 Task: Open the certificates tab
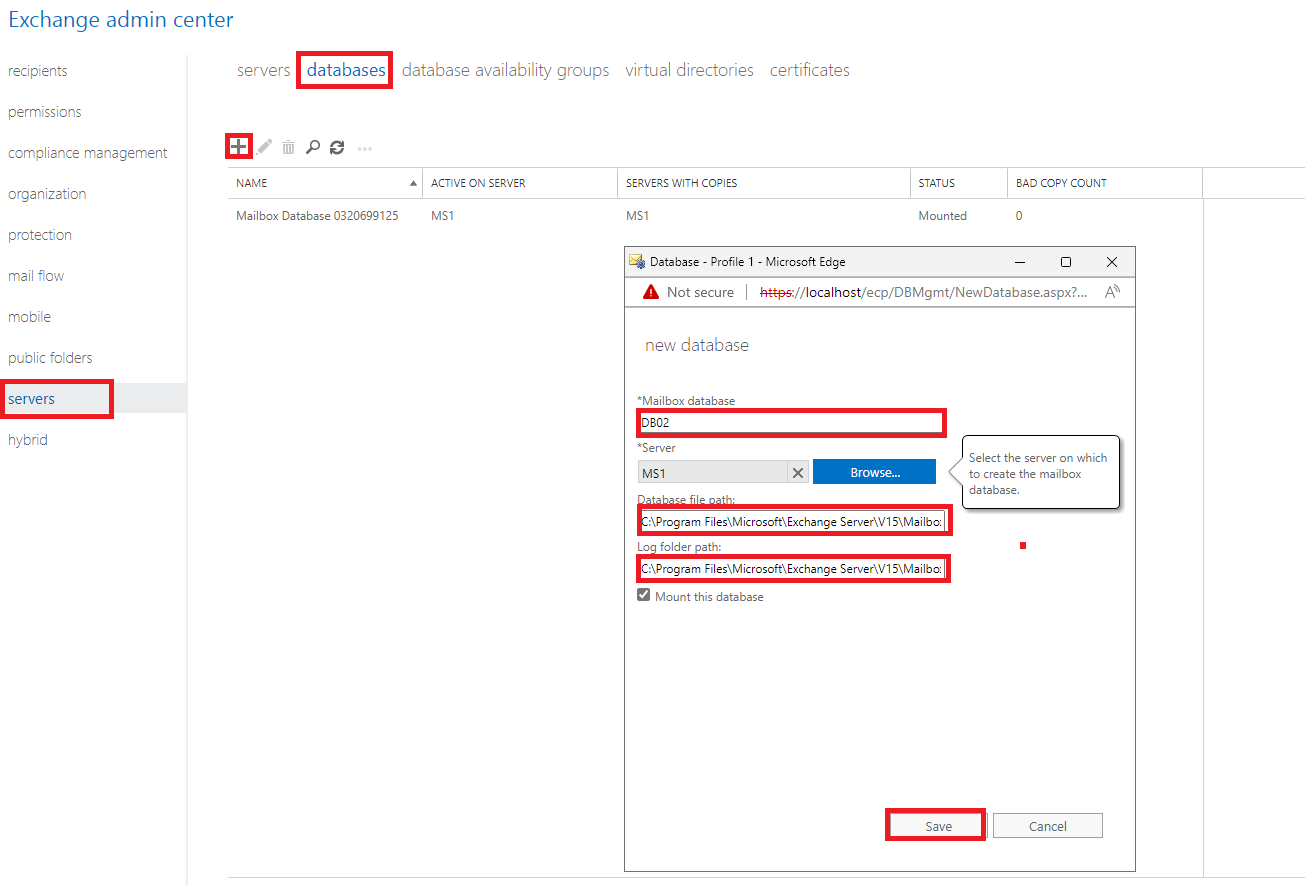click(x=810, y=70)
